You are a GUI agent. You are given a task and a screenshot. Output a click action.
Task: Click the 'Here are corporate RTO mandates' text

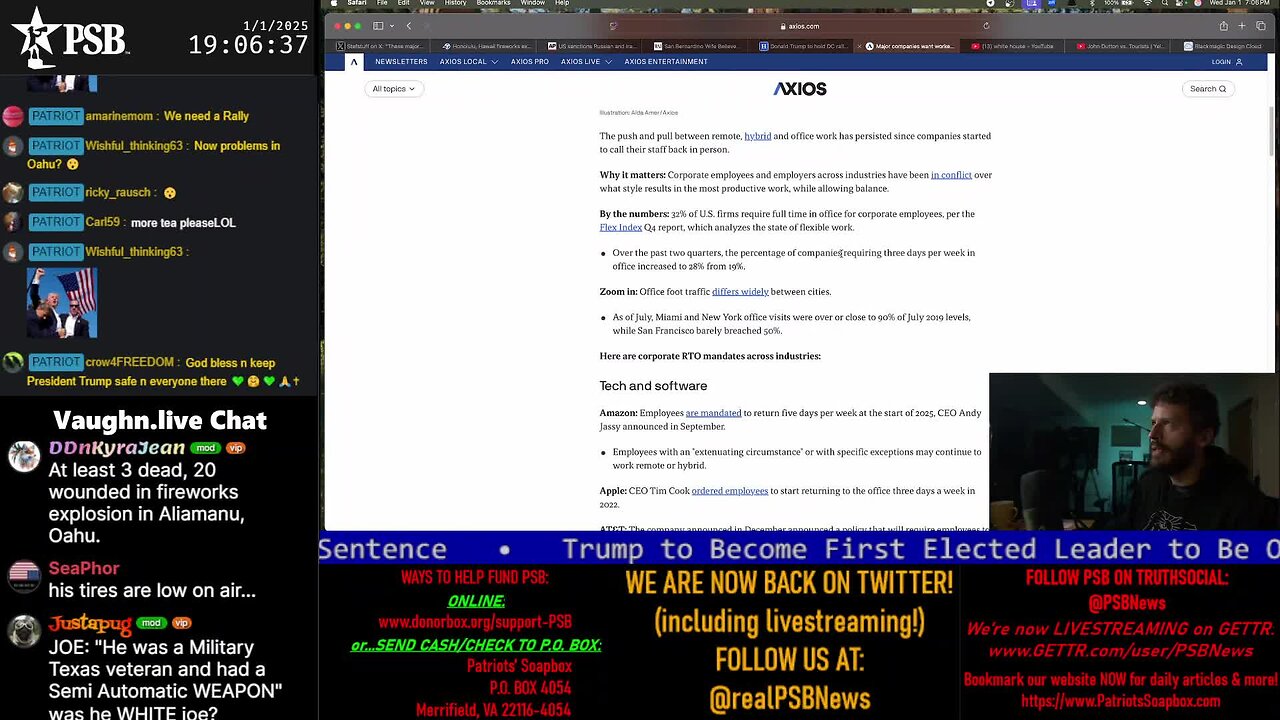pyautogui.click(x=710, y=356)
